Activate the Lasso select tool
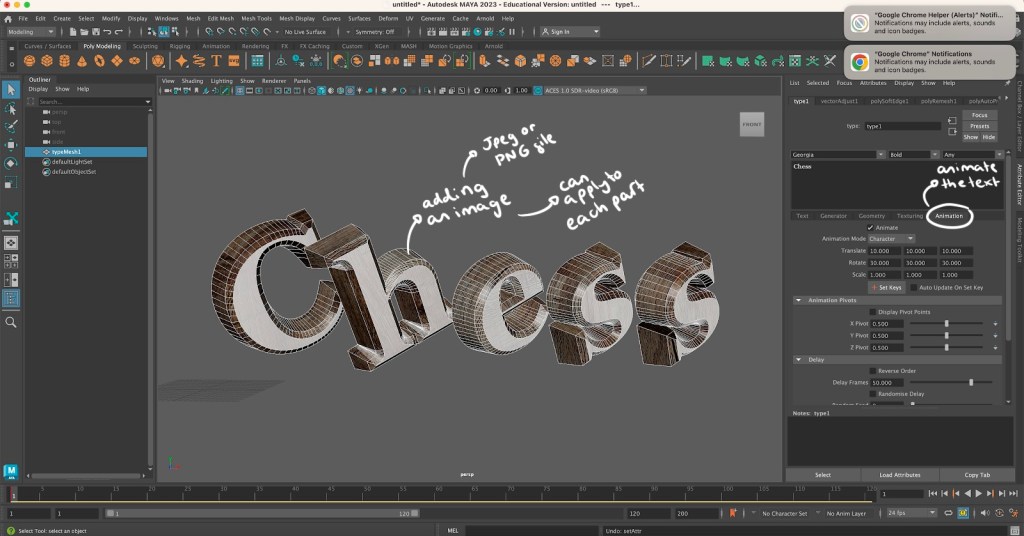The image size is (1024, 536). point(11,109)
